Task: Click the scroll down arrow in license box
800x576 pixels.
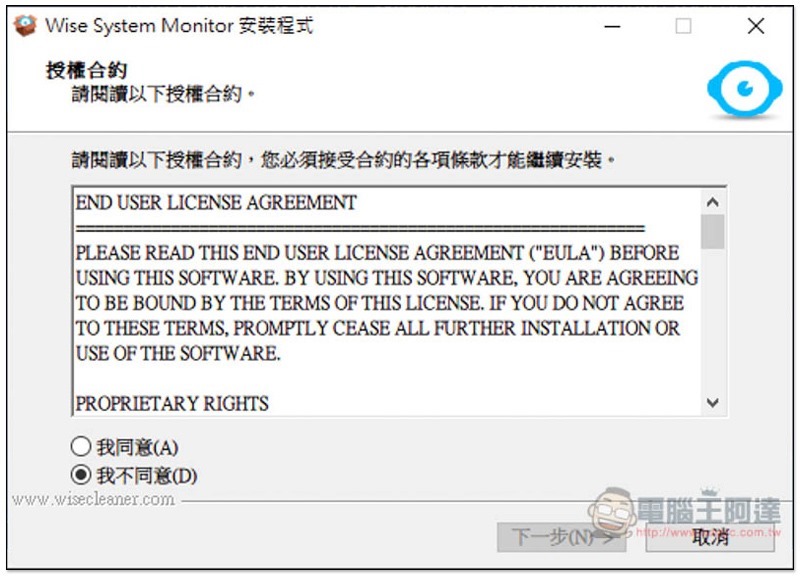Action: [712, 403]
